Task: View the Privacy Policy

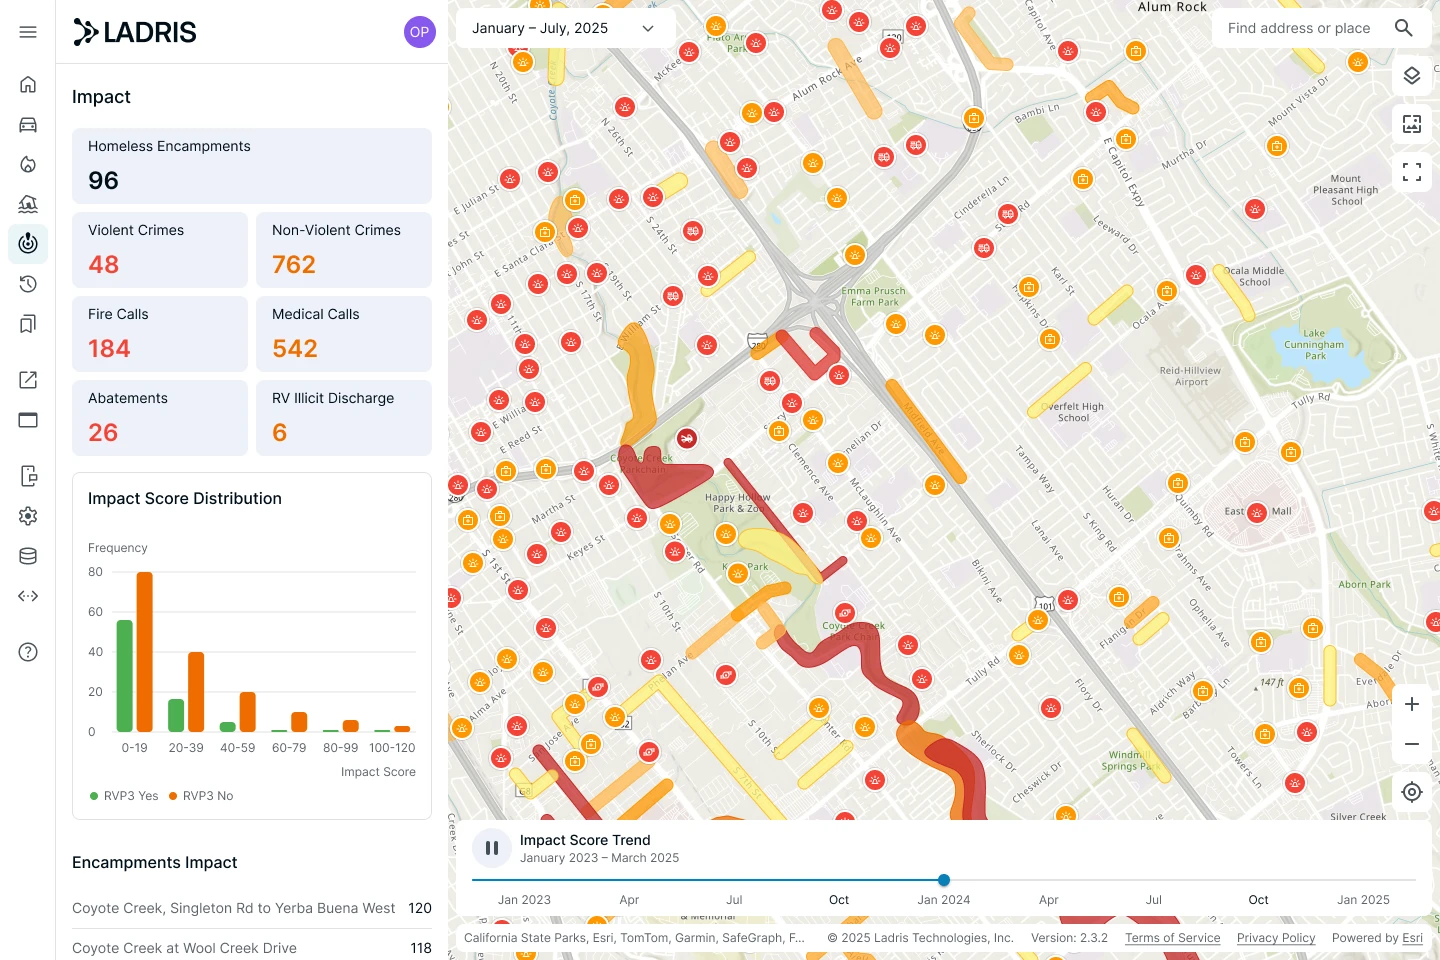Action: [x=1276, y=938]
